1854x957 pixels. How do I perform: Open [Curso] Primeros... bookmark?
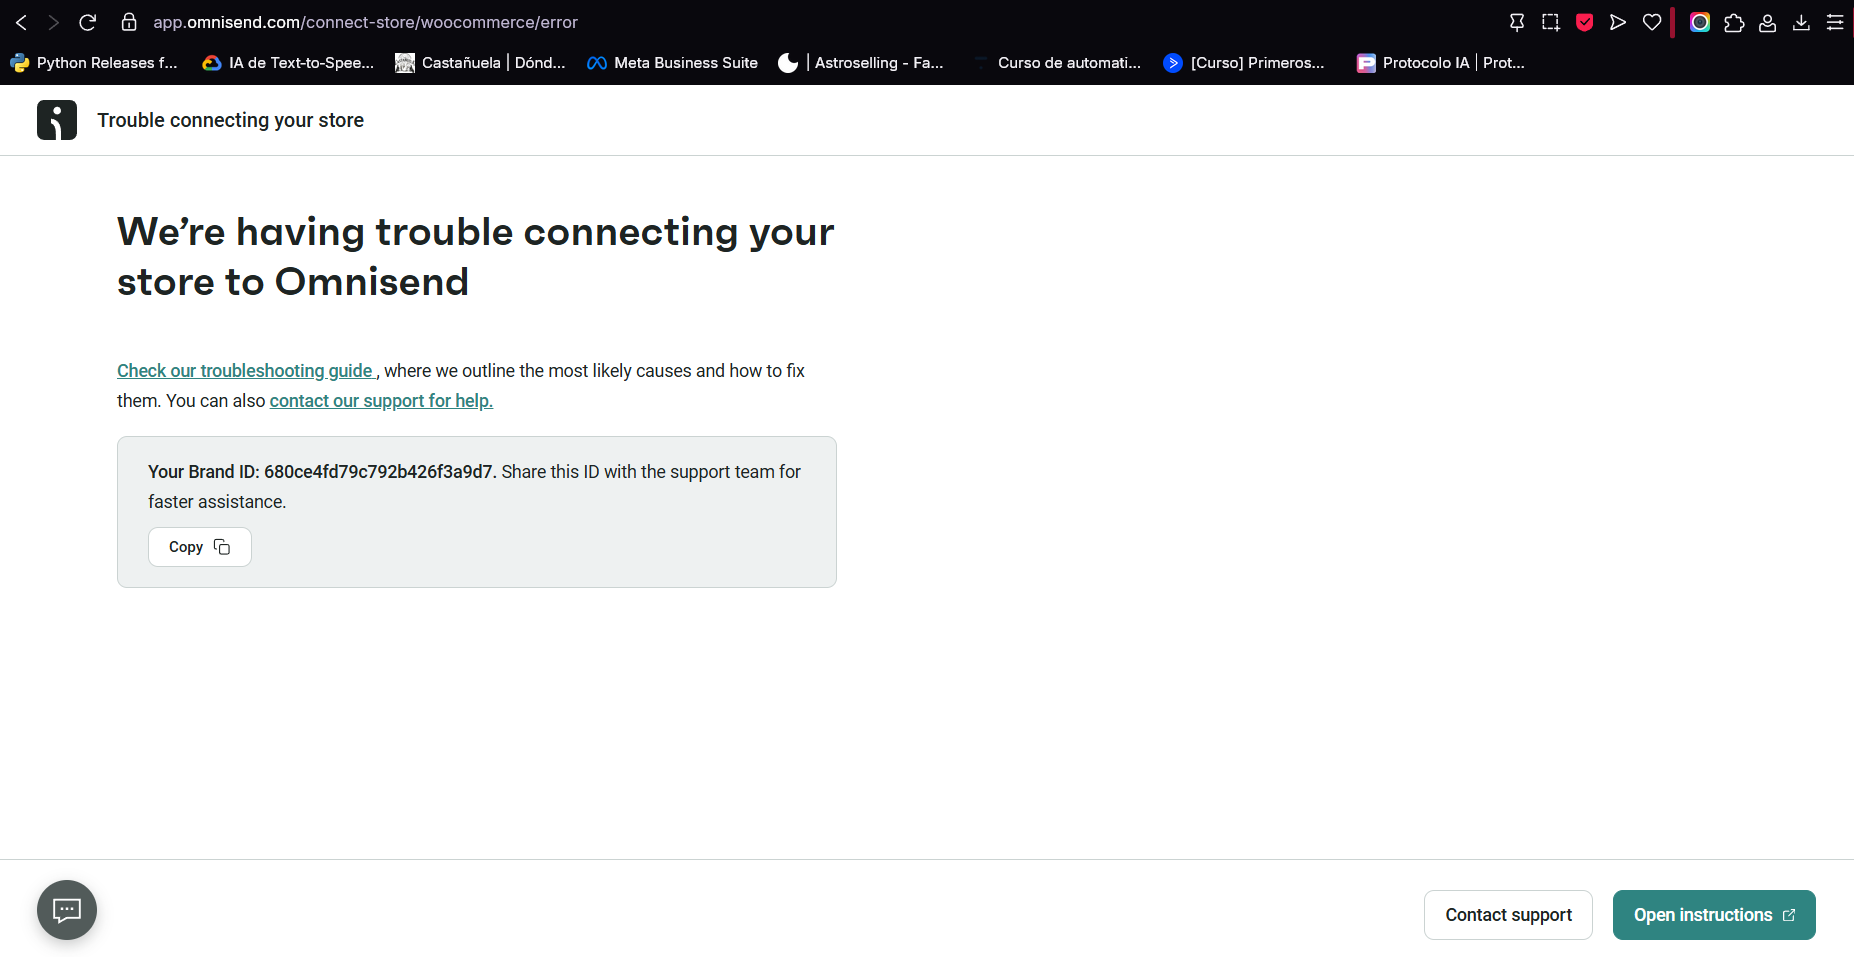pos(1244,63)
